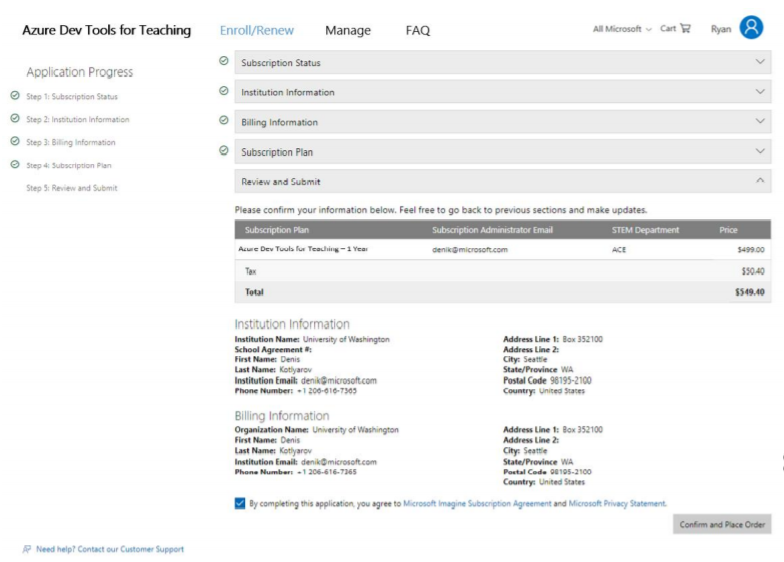
Task: Open the Billing Information accordion header
Action: [502, 122]
